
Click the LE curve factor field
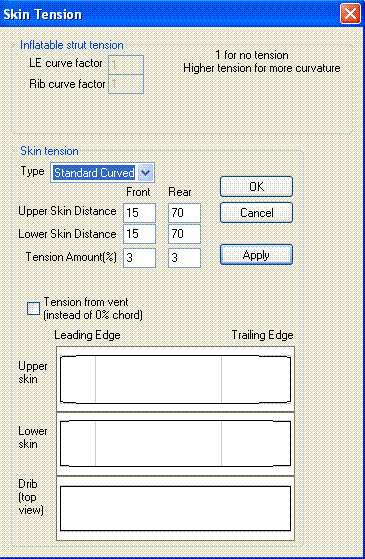pos(126,65)
